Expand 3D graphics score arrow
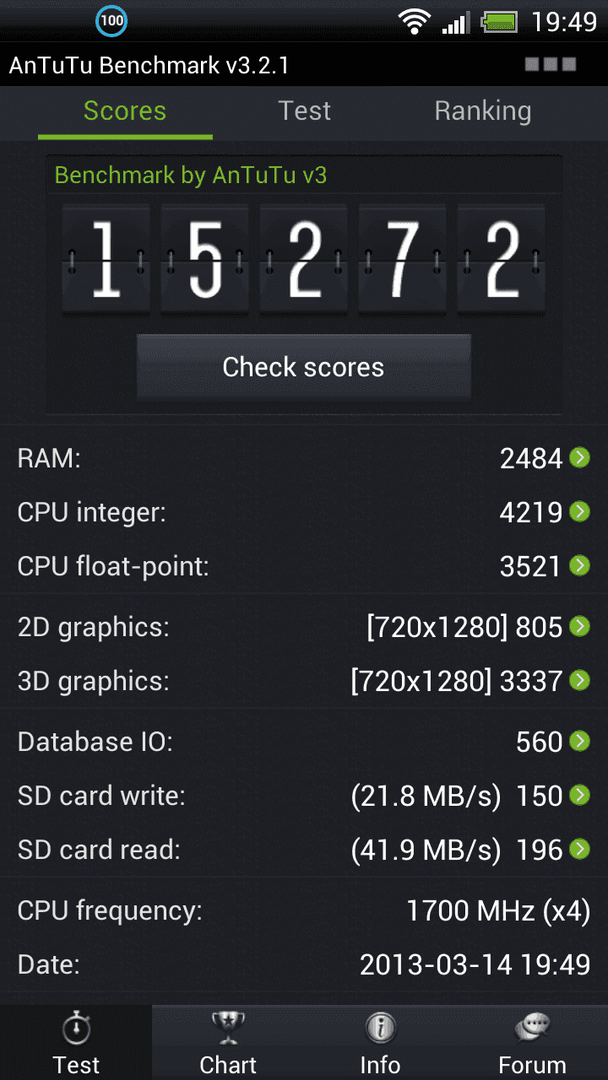Image resolution: width=608 pixels, height=1080 pixels. [x=580, y=681]
